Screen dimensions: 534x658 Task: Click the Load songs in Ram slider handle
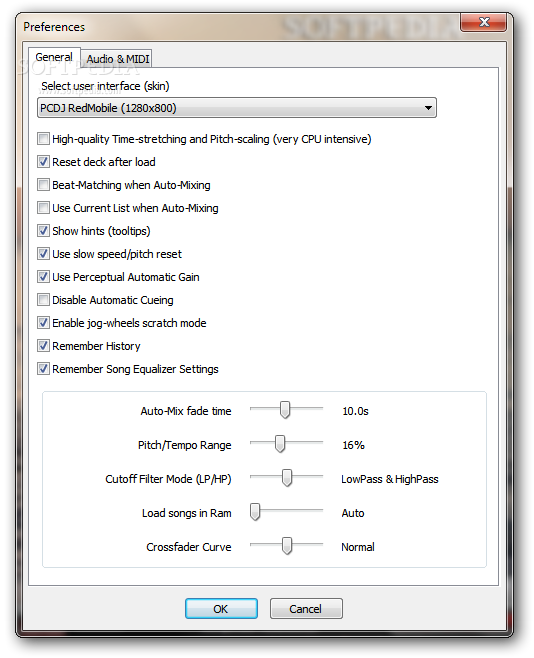(255, 512)
